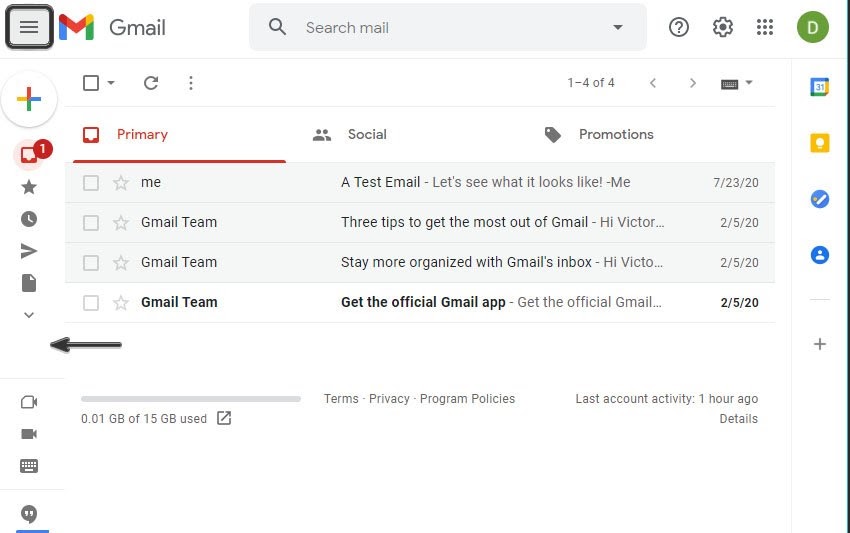Open the More three-dot menu
This screenshot has height=533, width=850.
click(190, 83)
